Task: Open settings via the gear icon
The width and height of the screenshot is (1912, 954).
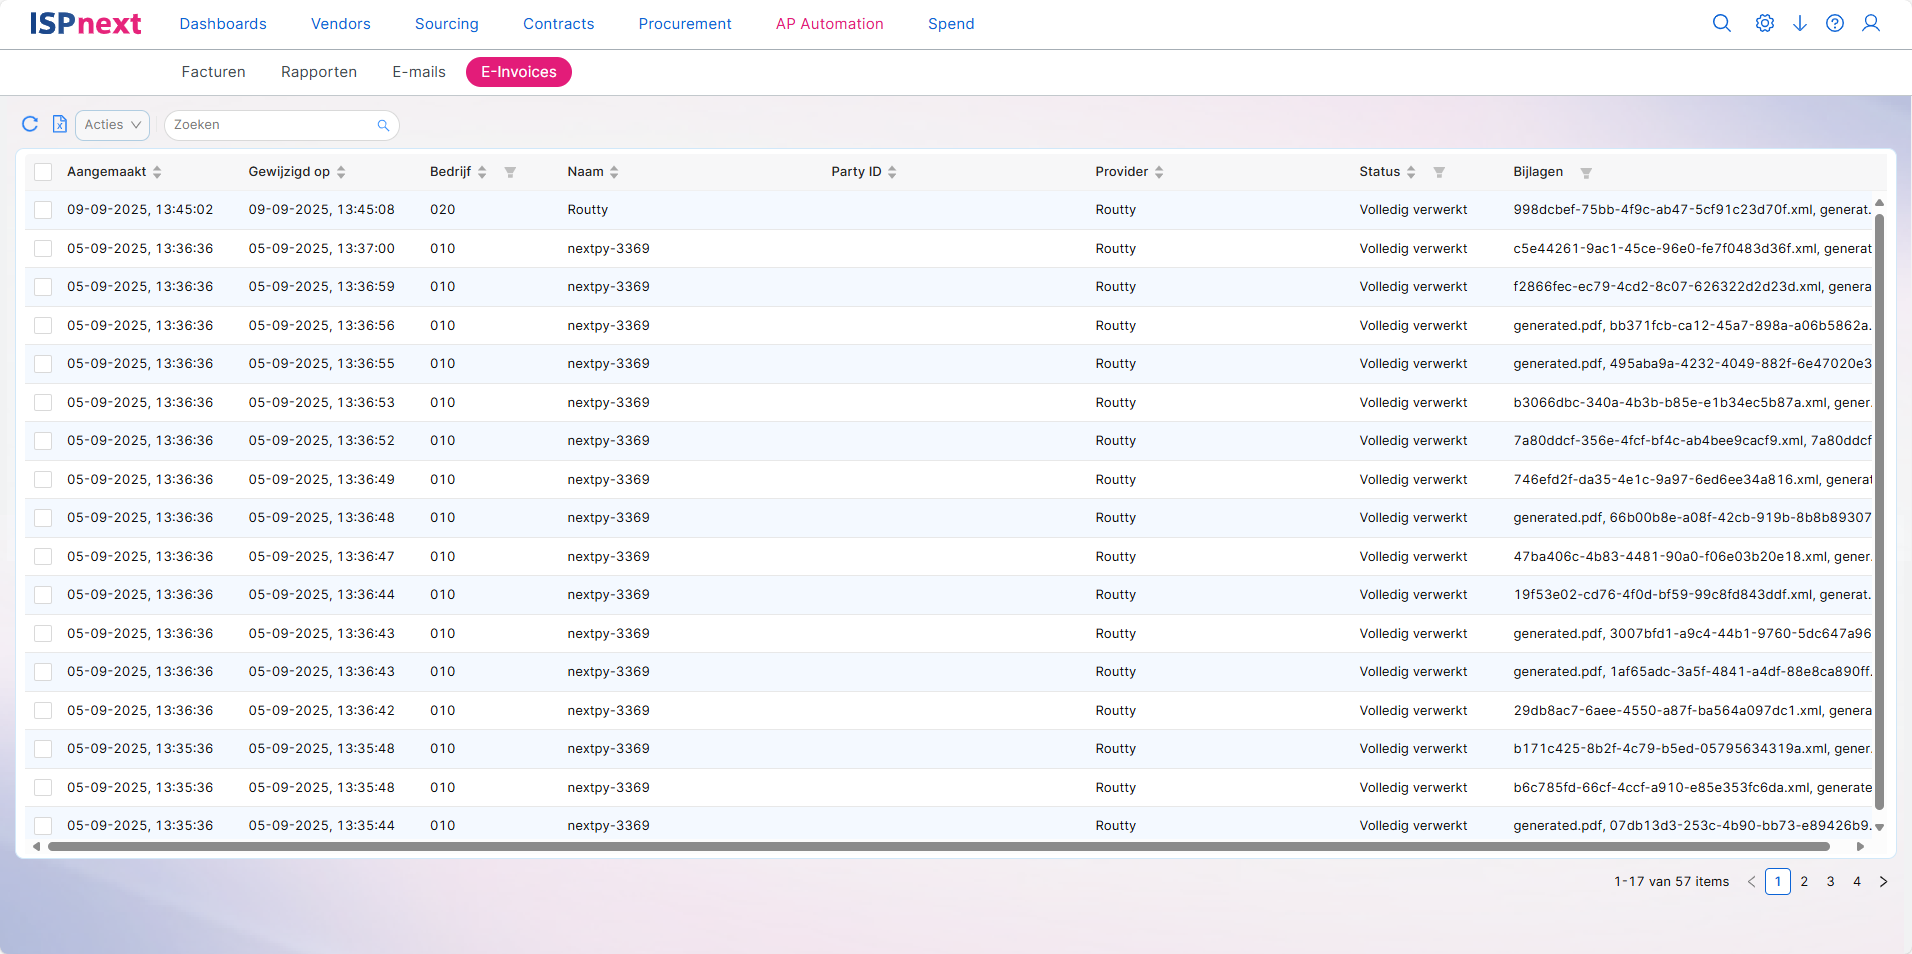Action: tap(1765, 23)
